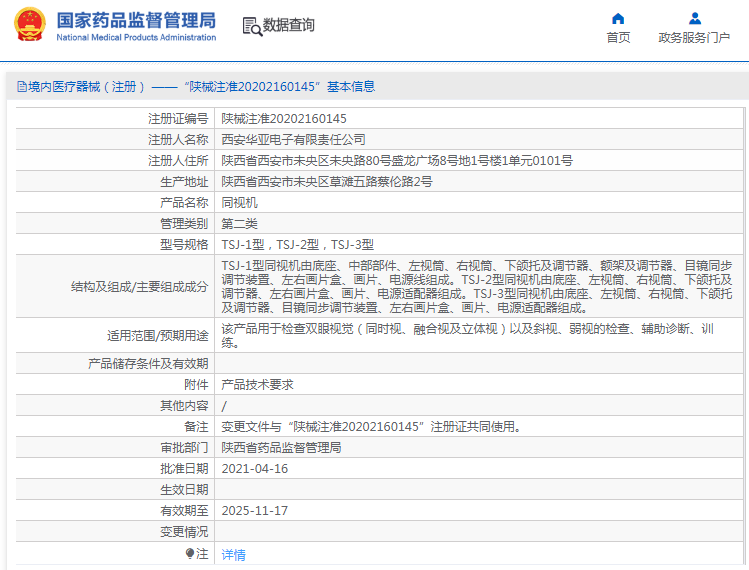Image resolution: width=749 pixels, height=570 pixels.
Task: Click the 变更情况 label
Action: tap(184, 532)
